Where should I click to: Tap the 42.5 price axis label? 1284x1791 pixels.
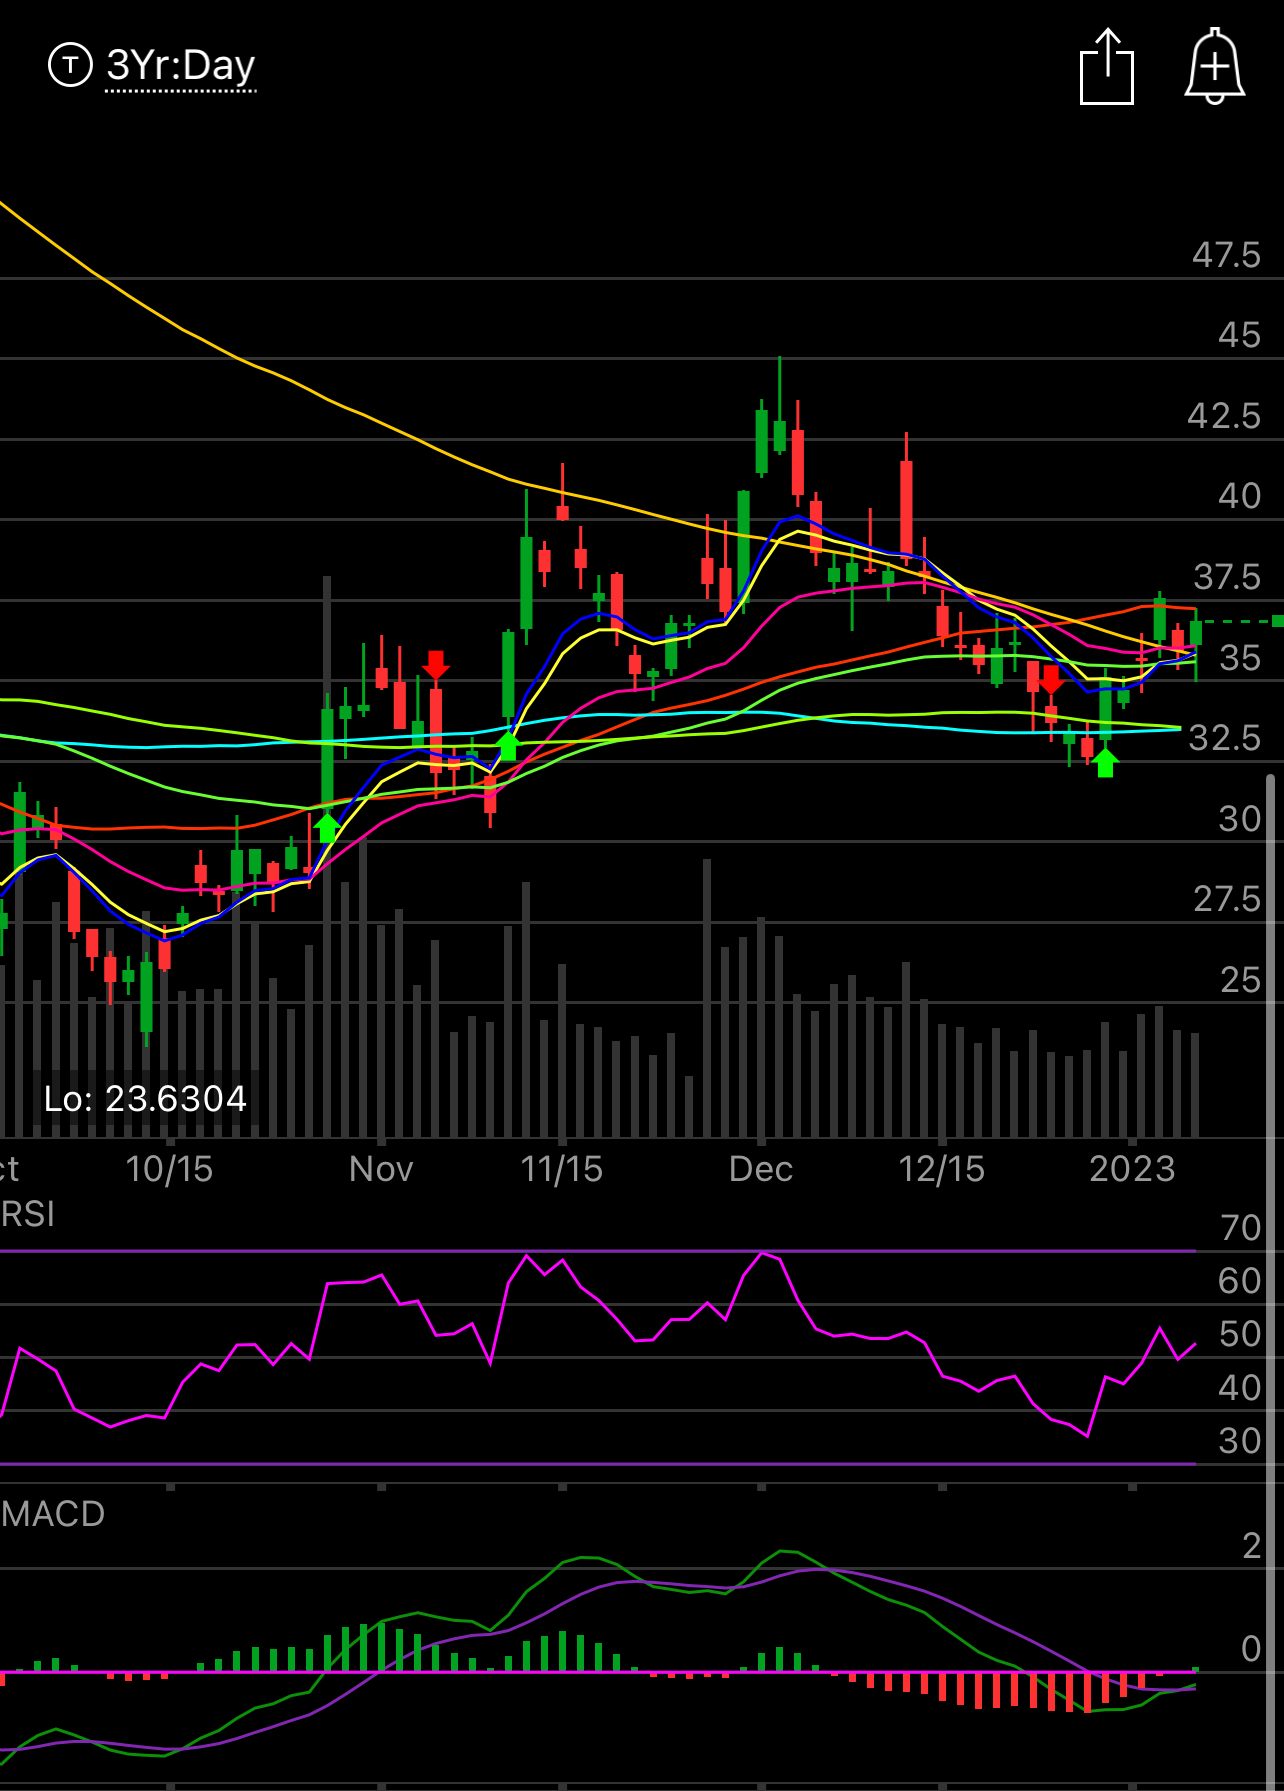click(x=1225, y=416)
